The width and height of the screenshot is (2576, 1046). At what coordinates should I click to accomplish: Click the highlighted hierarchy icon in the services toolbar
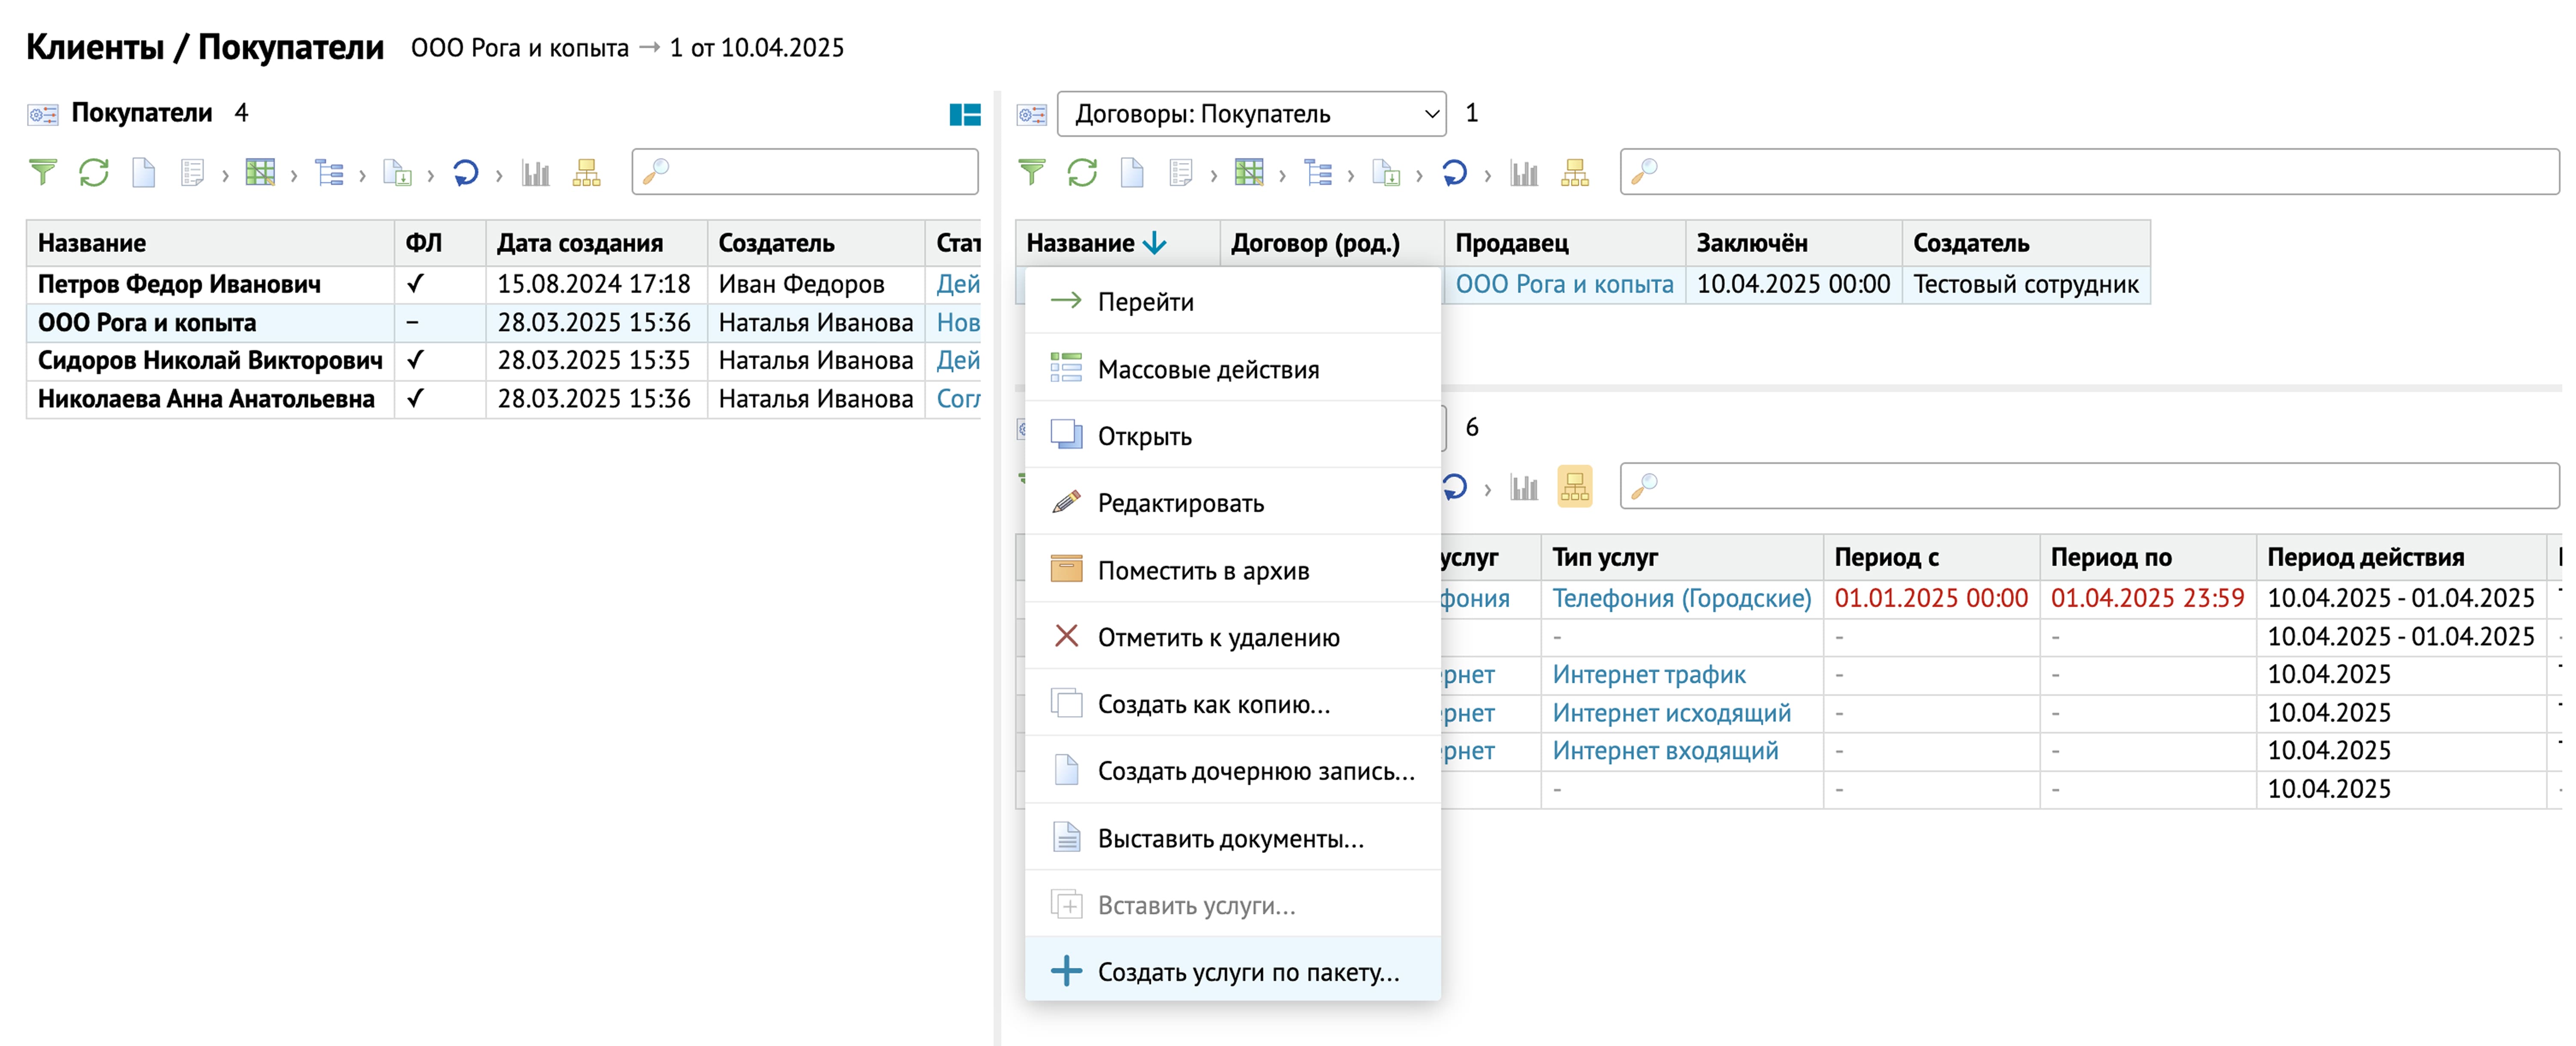click(1575, 487)
